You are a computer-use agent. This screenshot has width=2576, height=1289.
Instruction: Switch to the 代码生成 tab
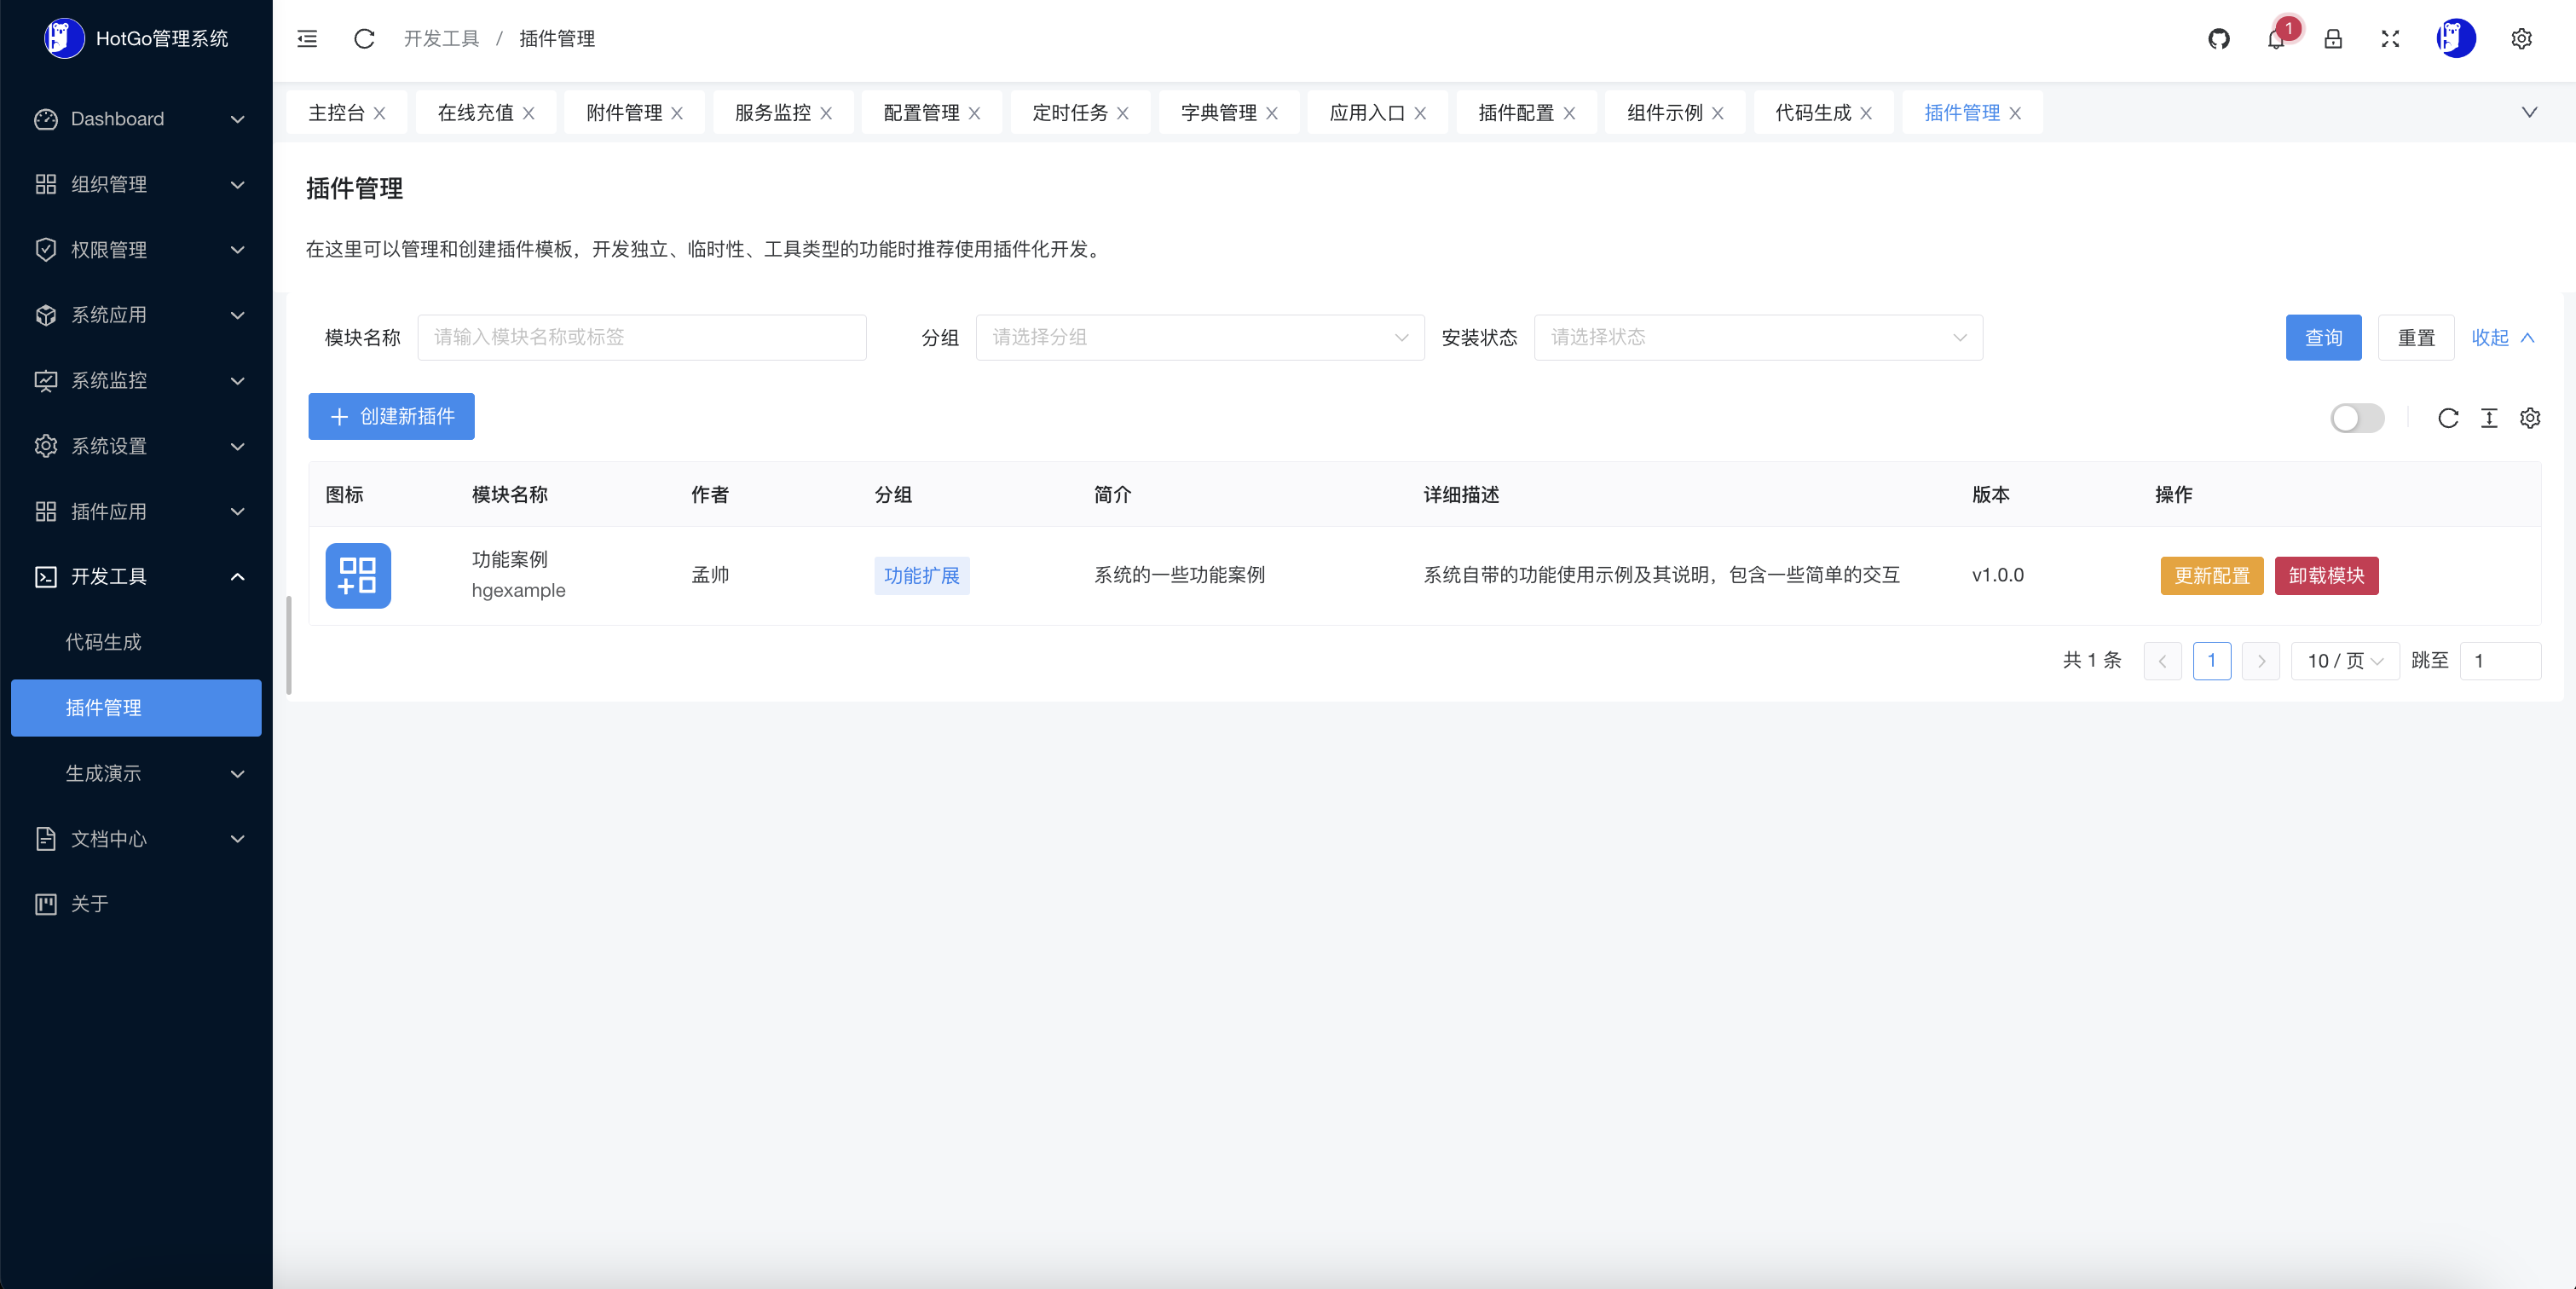click(1812, 113)
